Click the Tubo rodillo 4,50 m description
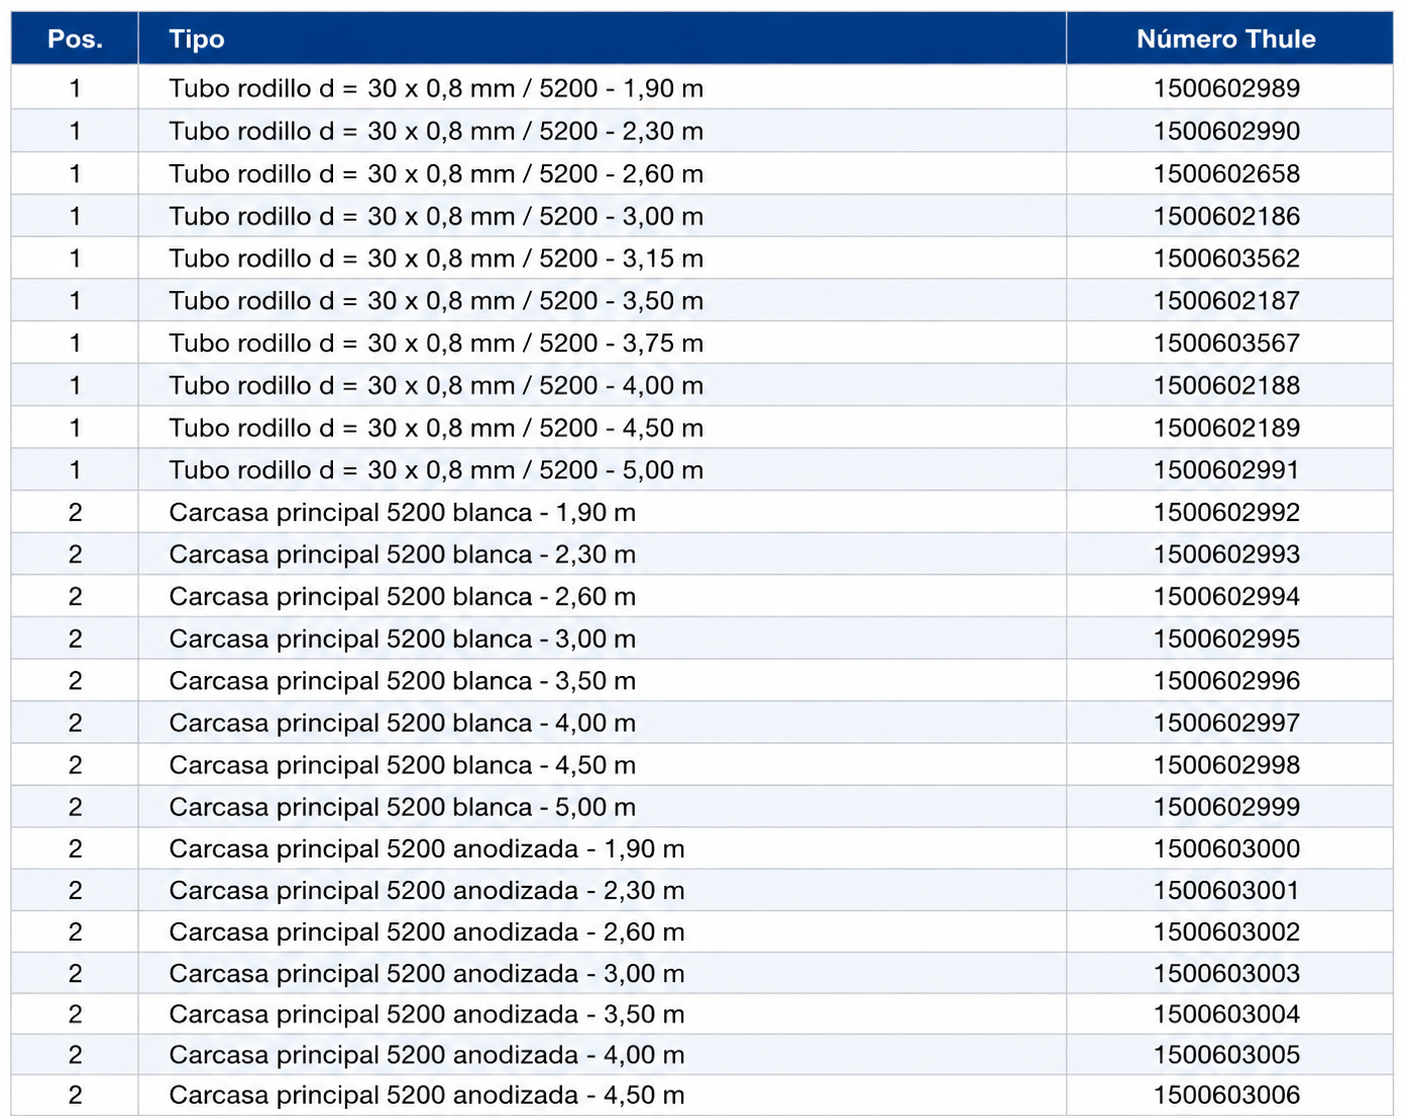The width and height of the screenshot is (1405, 1119). tap(436, 427)
